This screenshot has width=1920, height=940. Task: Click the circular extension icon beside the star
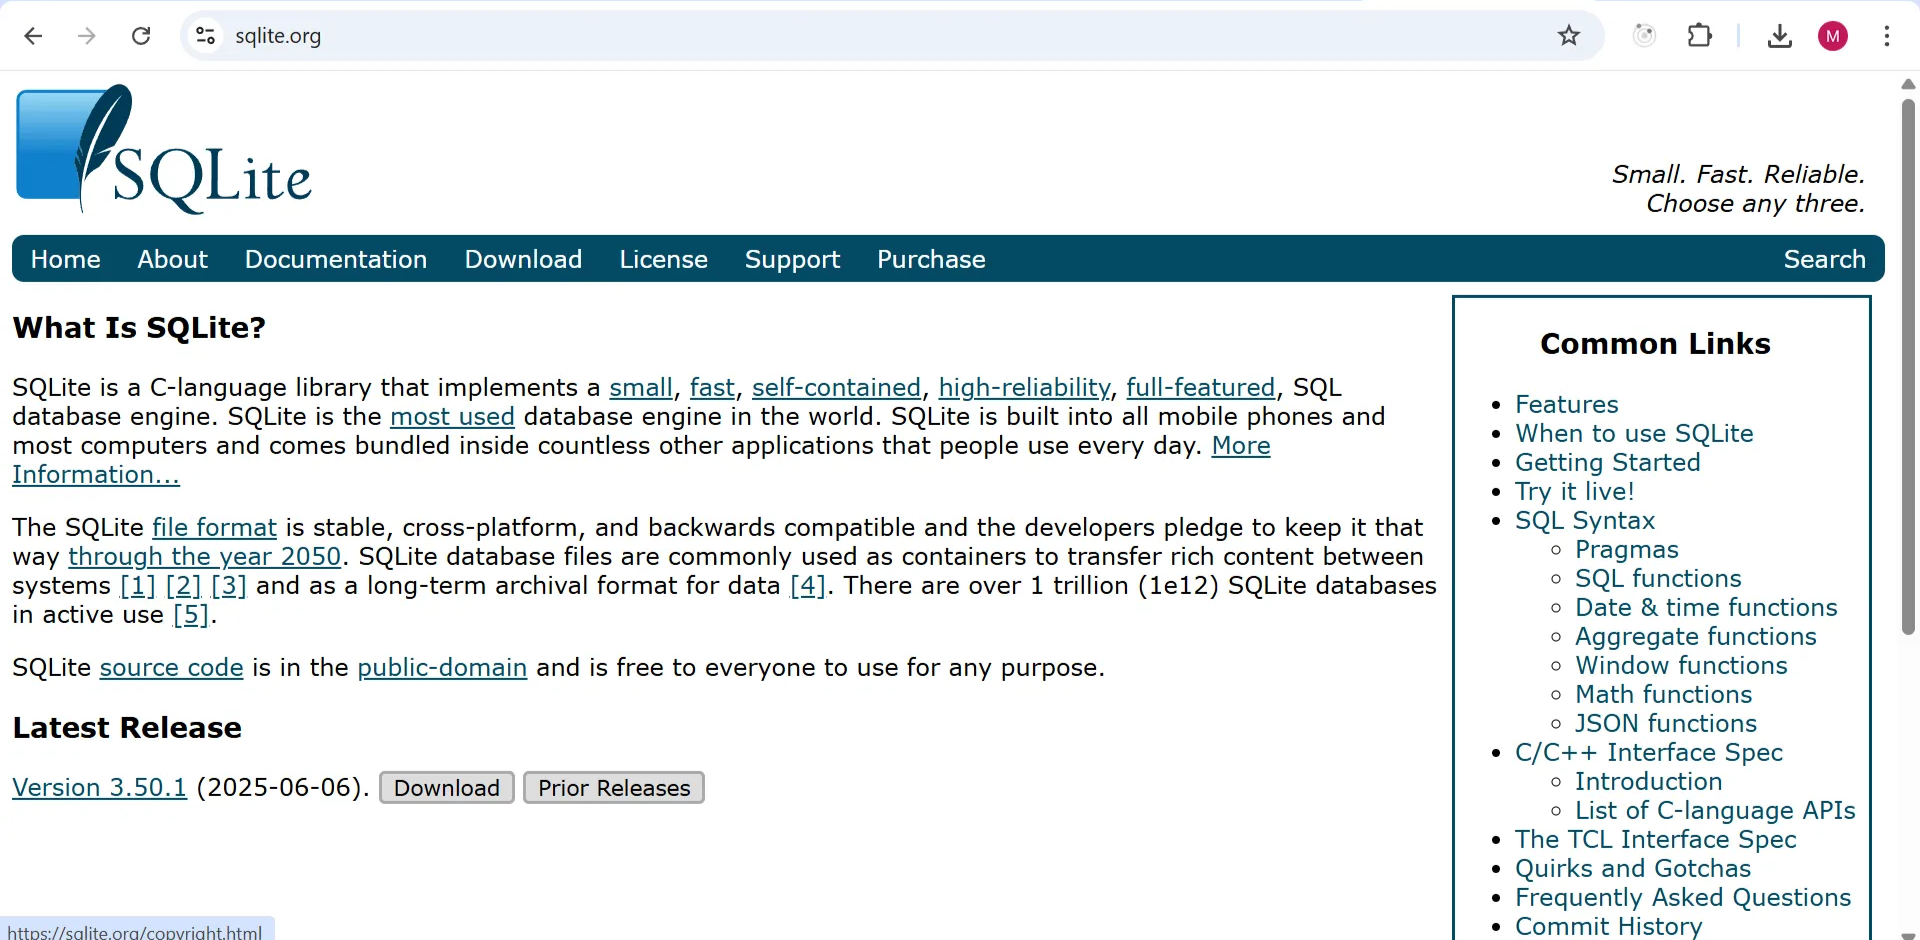(x=1645, y=36)
